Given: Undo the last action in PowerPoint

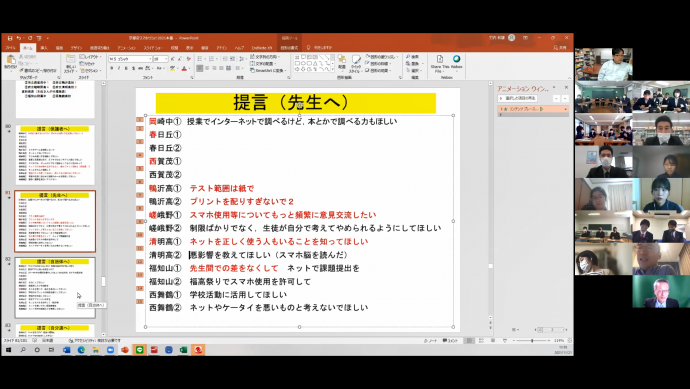Looking at the screenshot, I should tap(19, 38).
